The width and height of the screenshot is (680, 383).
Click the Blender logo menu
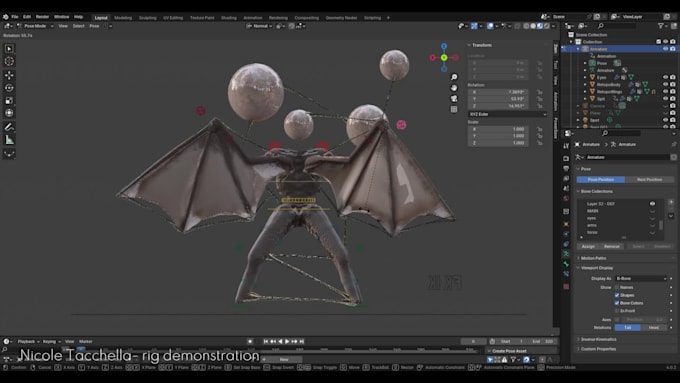pyautogui.click(x=5, y=17)
